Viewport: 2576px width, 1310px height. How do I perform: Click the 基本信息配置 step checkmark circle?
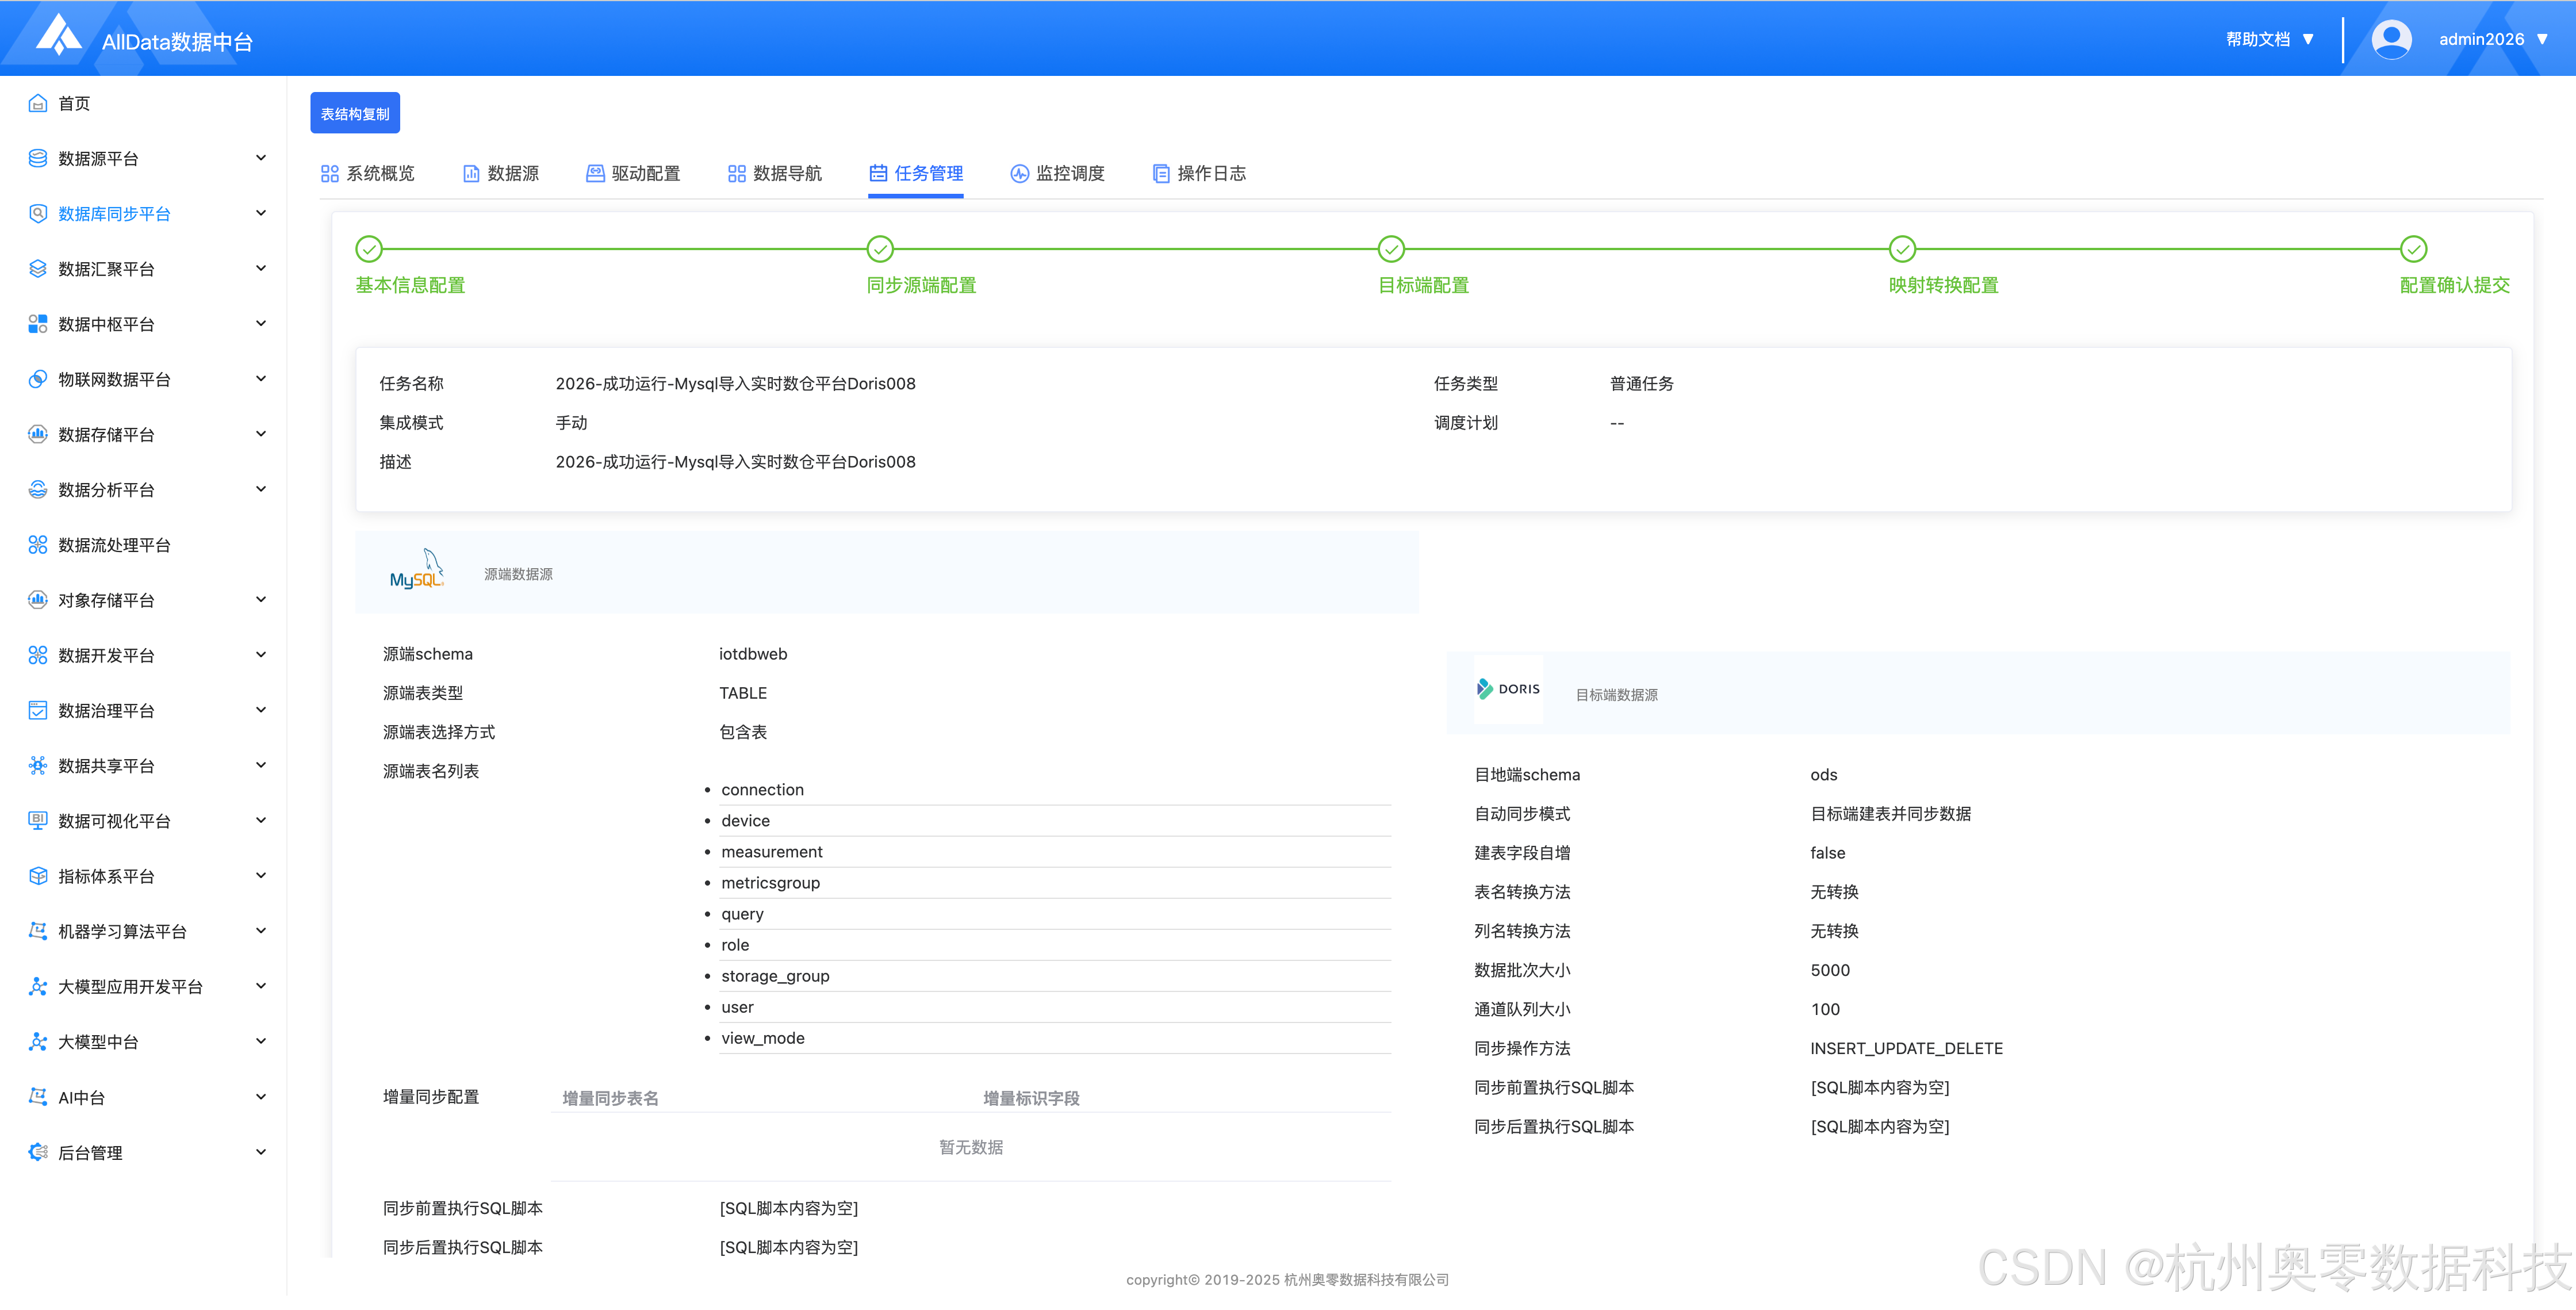(x=369, y=248)
